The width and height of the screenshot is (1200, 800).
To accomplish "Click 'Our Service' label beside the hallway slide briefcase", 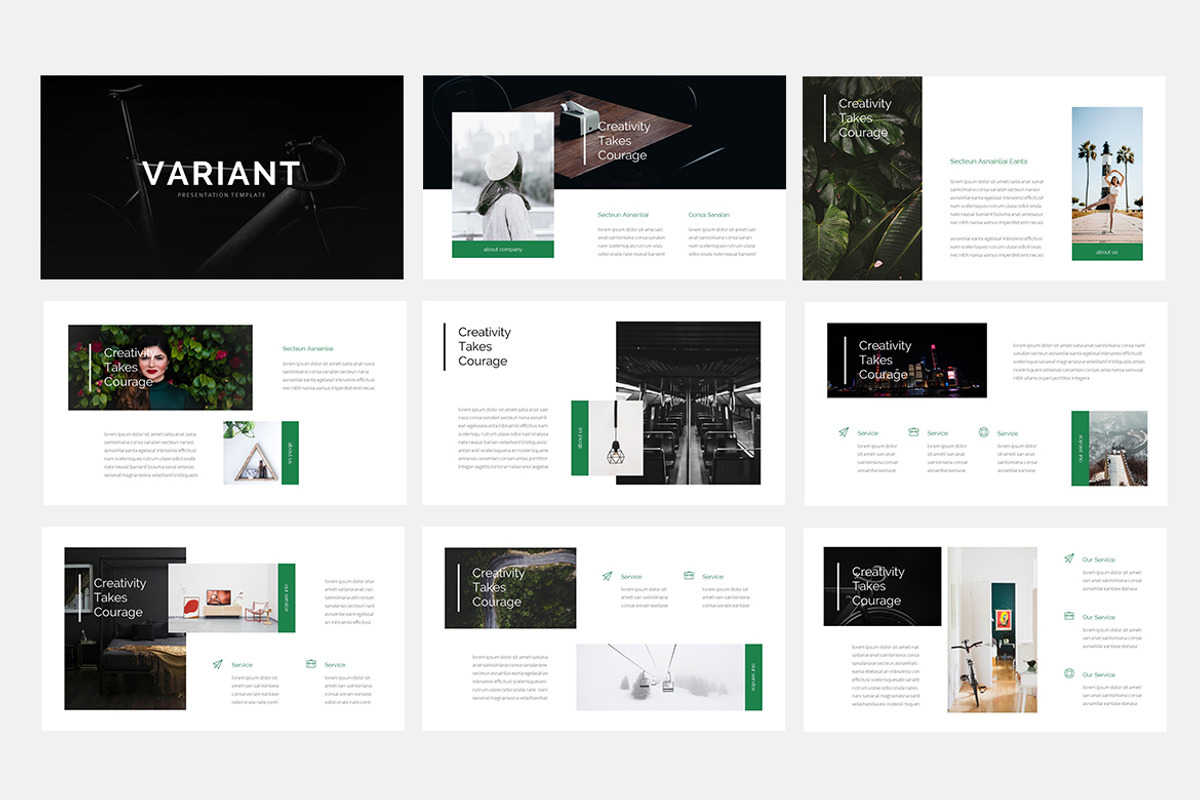I will coord(1098,617).
